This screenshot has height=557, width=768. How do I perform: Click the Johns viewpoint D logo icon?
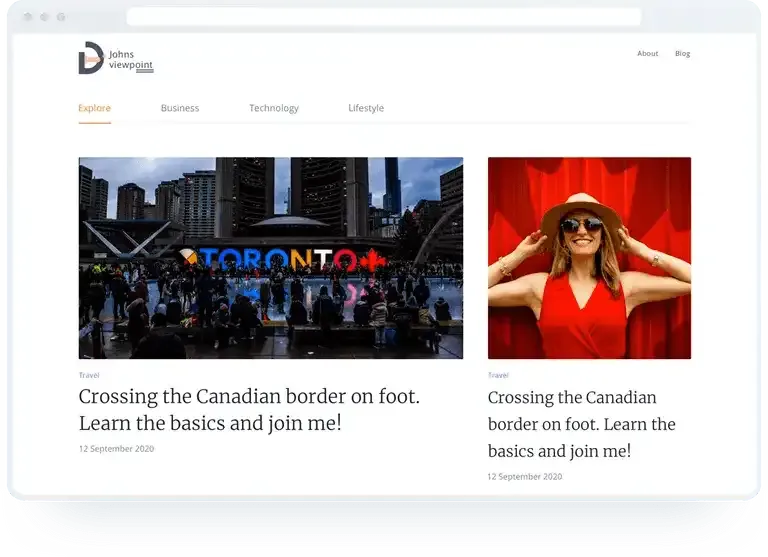(x=91, y=58)
